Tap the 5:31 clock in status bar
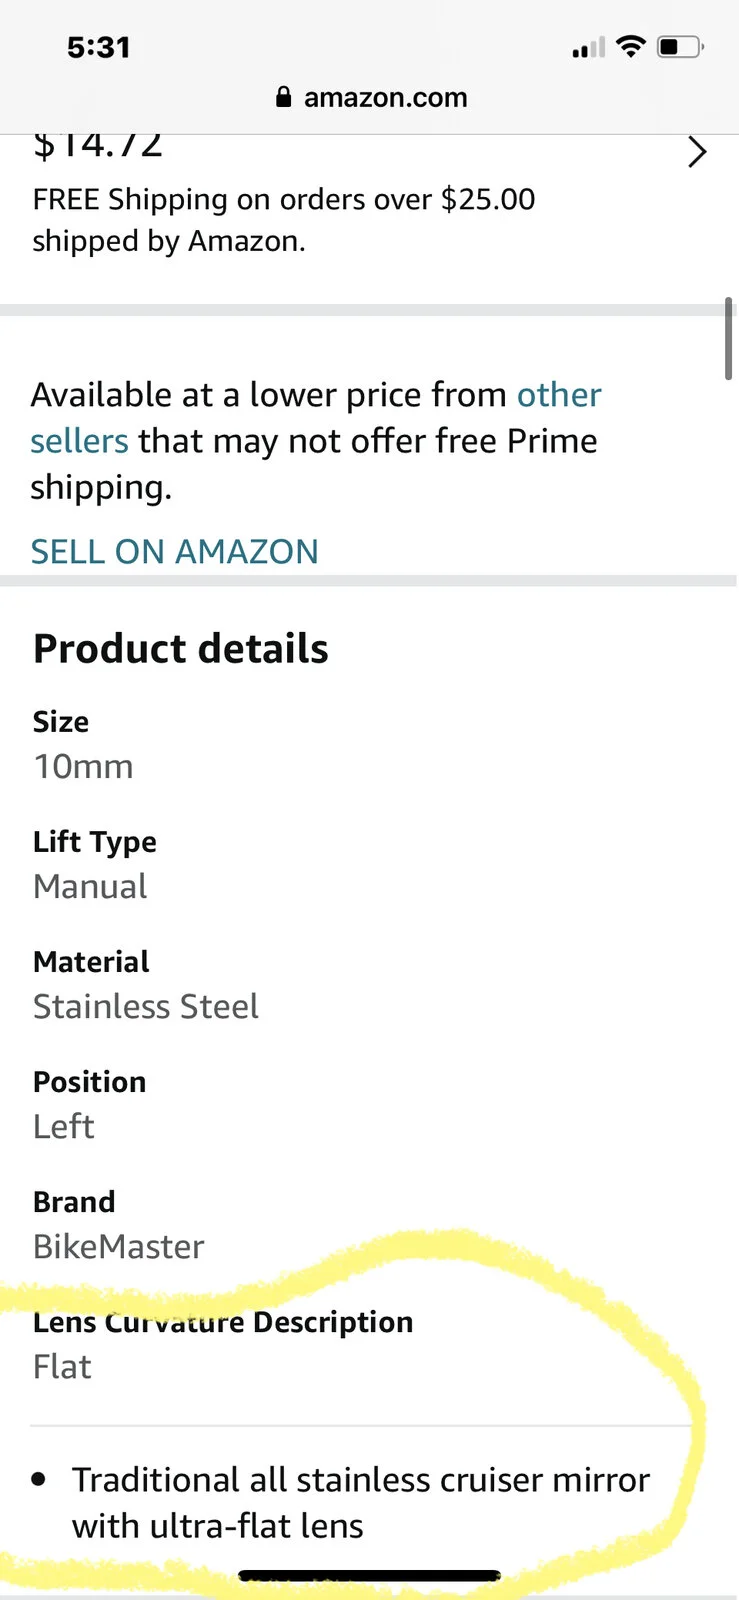Screen dimensions: 739x1600 98,47
